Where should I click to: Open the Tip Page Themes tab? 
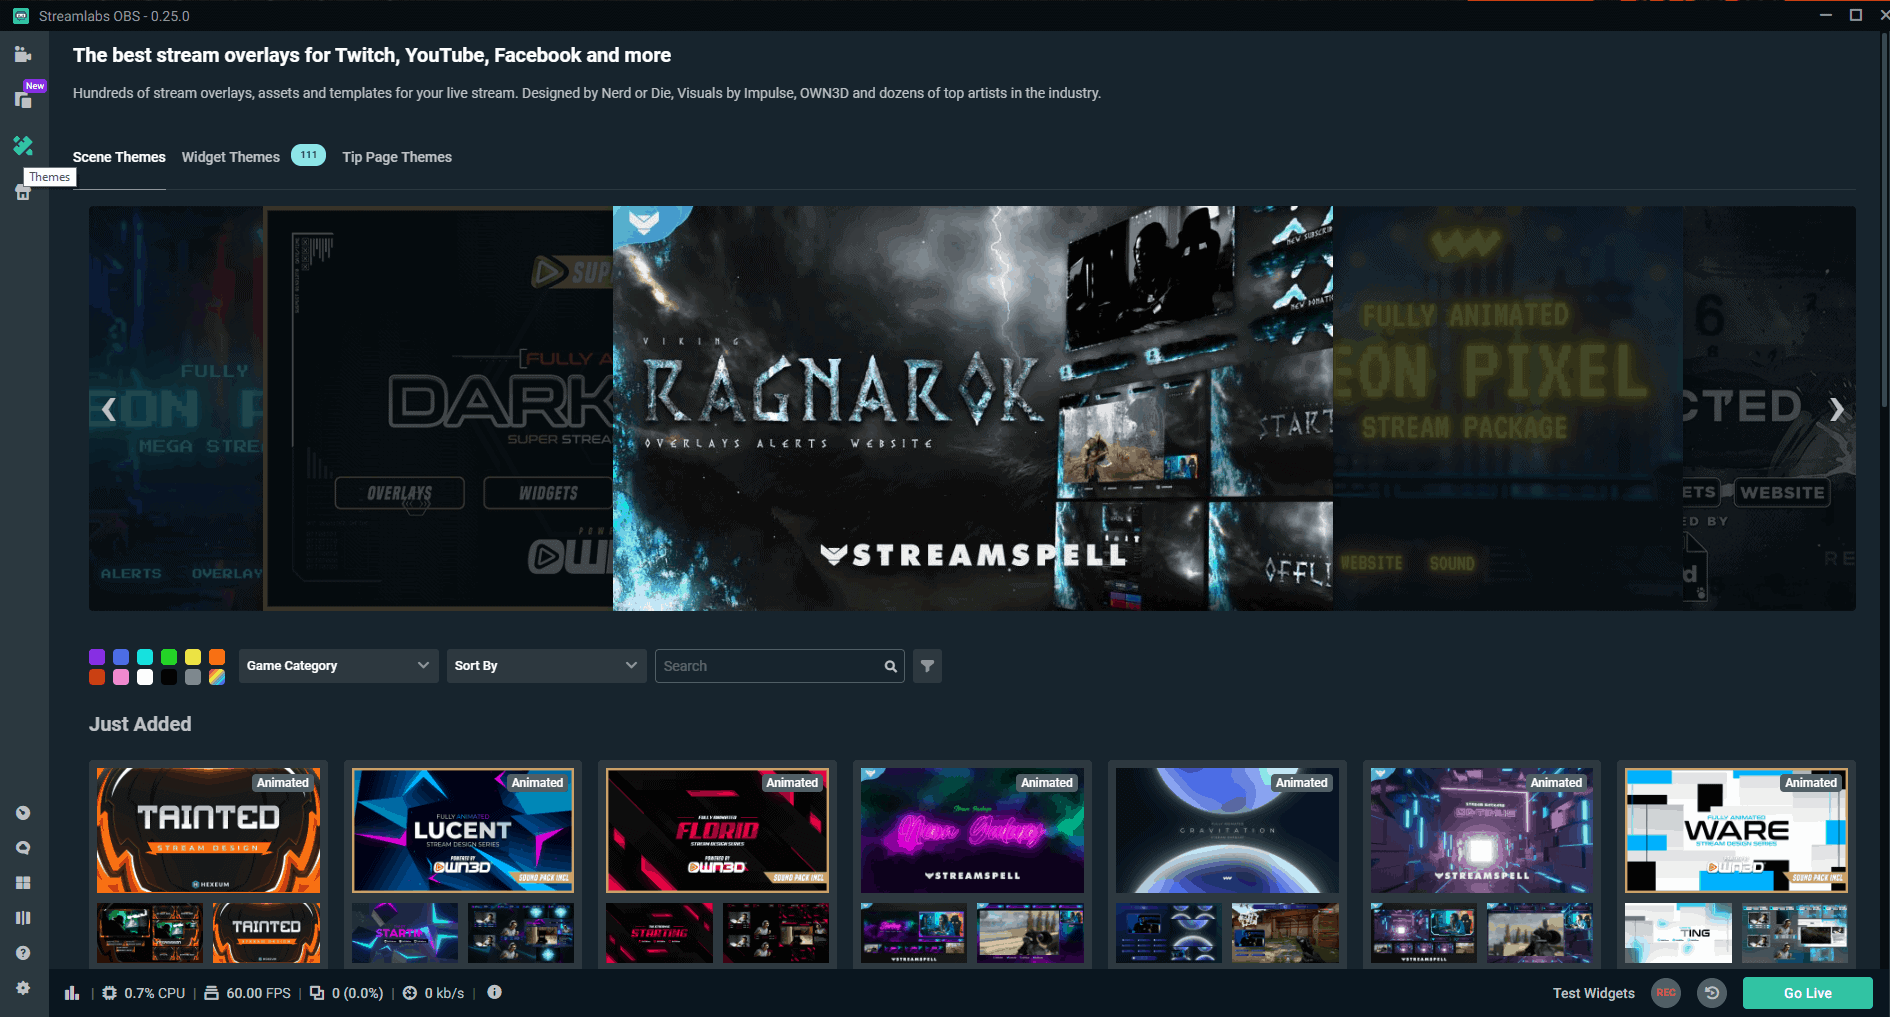click(397, 157)
